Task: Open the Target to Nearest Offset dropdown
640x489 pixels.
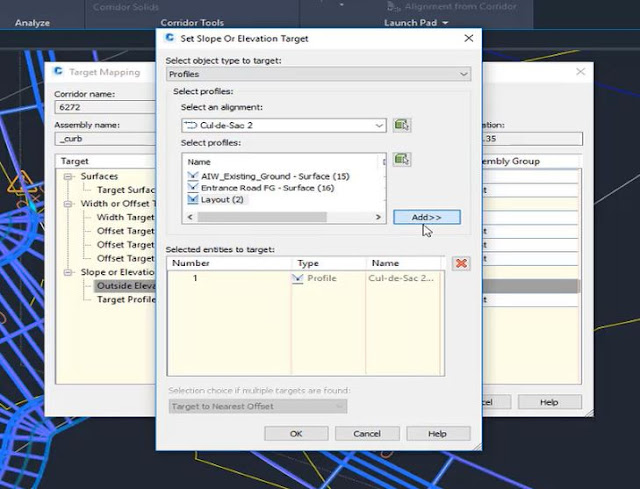Action: pos(339,406)
